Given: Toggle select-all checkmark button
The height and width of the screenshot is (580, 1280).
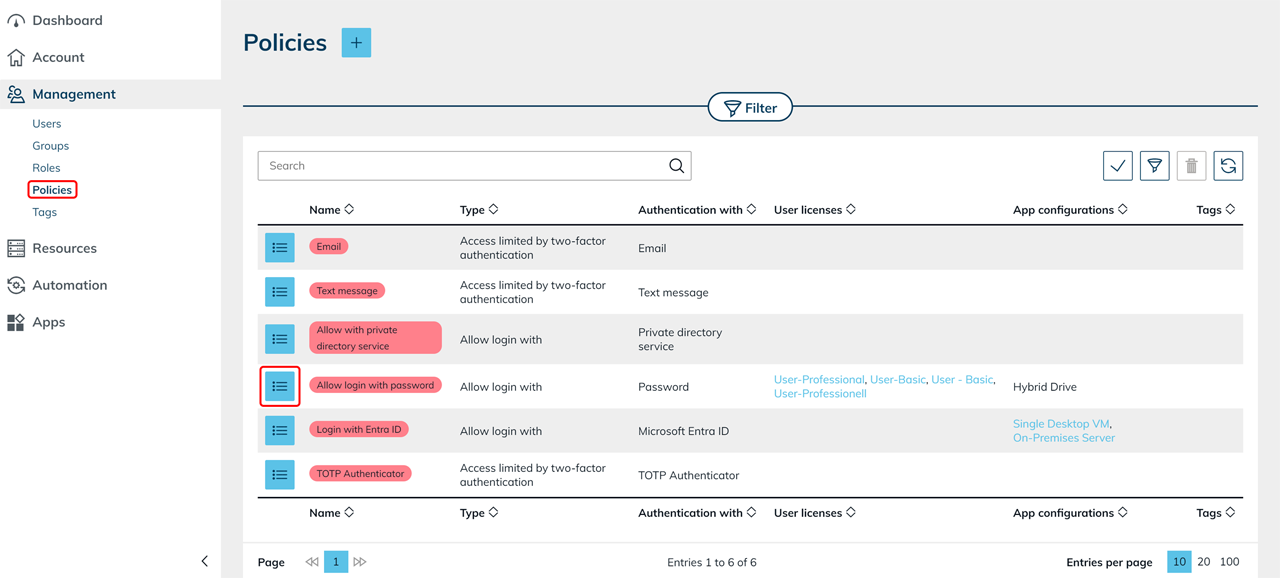Looking at the screenshot, I should pyautogui.click(x=1117, y=166).
